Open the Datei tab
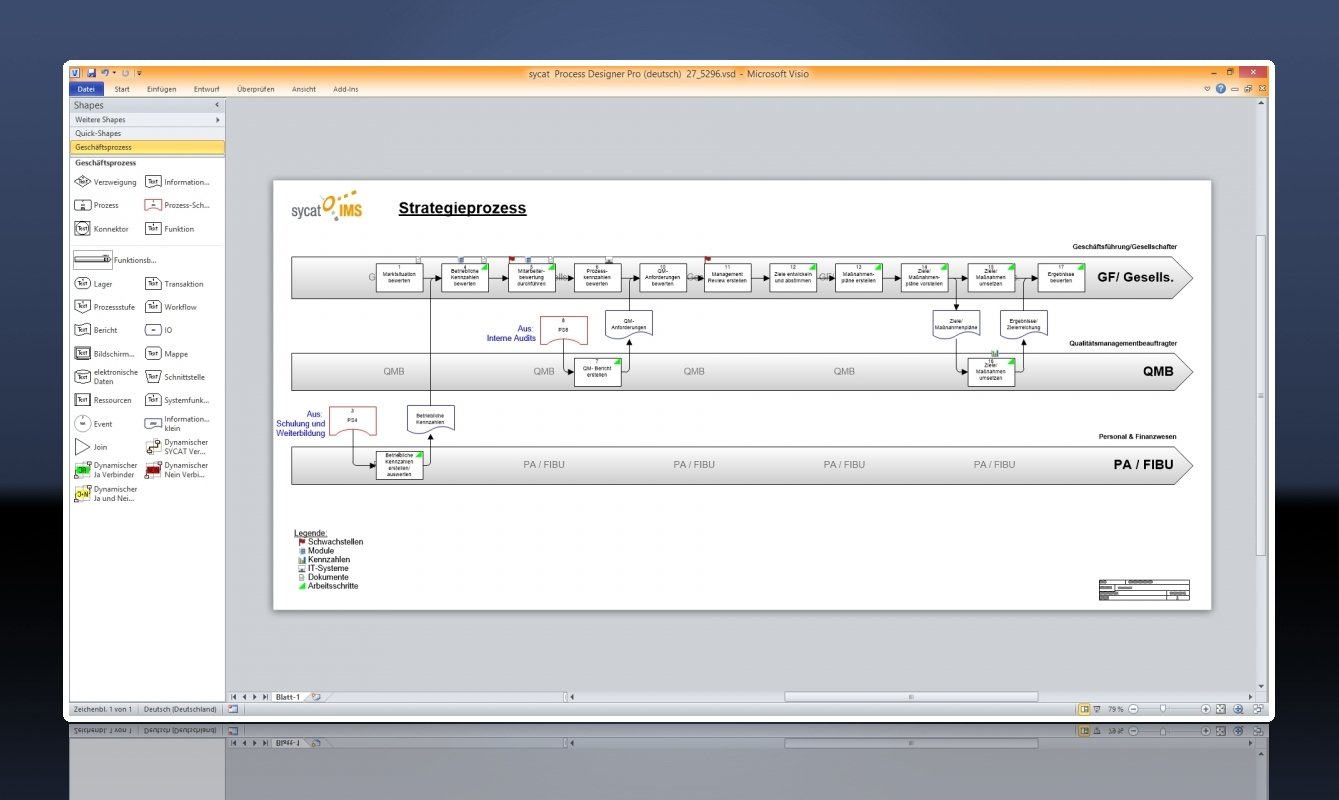The image size is (1339, 800). pyautogui.click(x=85, y=89)
